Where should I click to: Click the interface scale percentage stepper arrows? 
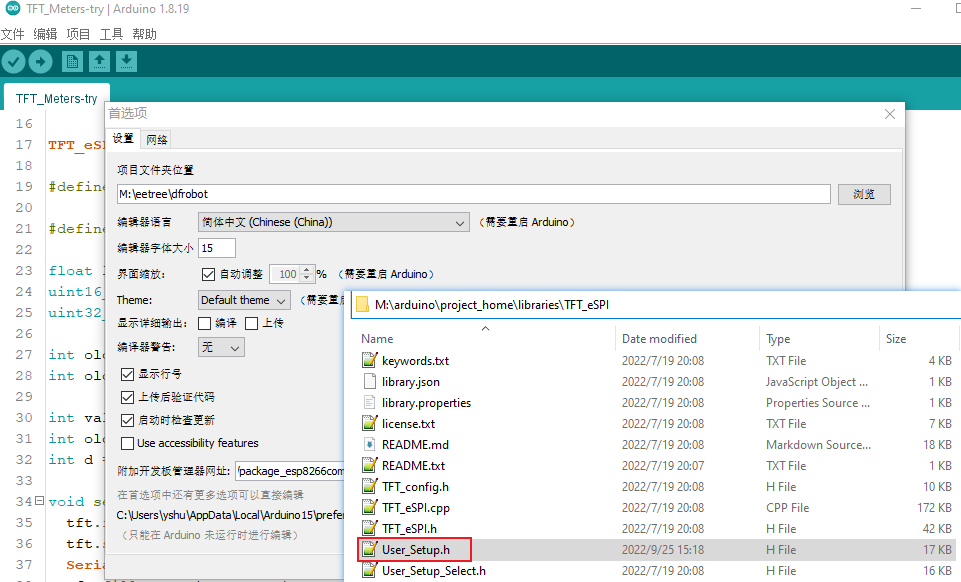pyautogui.click(x=307, y=274)
